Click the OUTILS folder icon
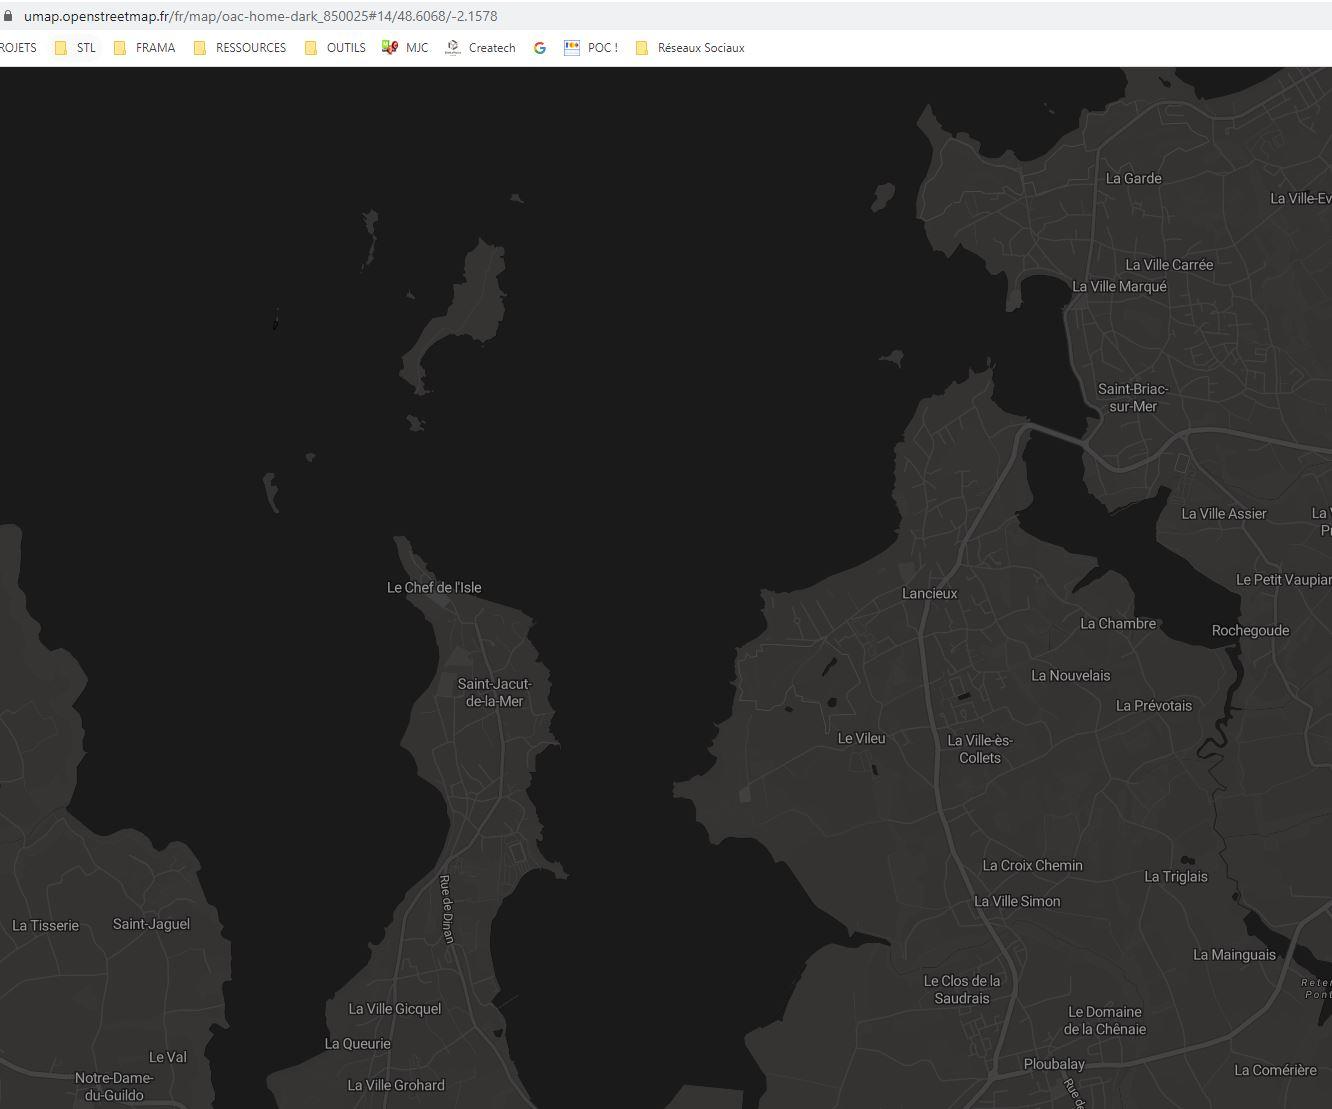Viewport: 1332px width, 1109px height. pyautogui.click(x=311, y=47)
